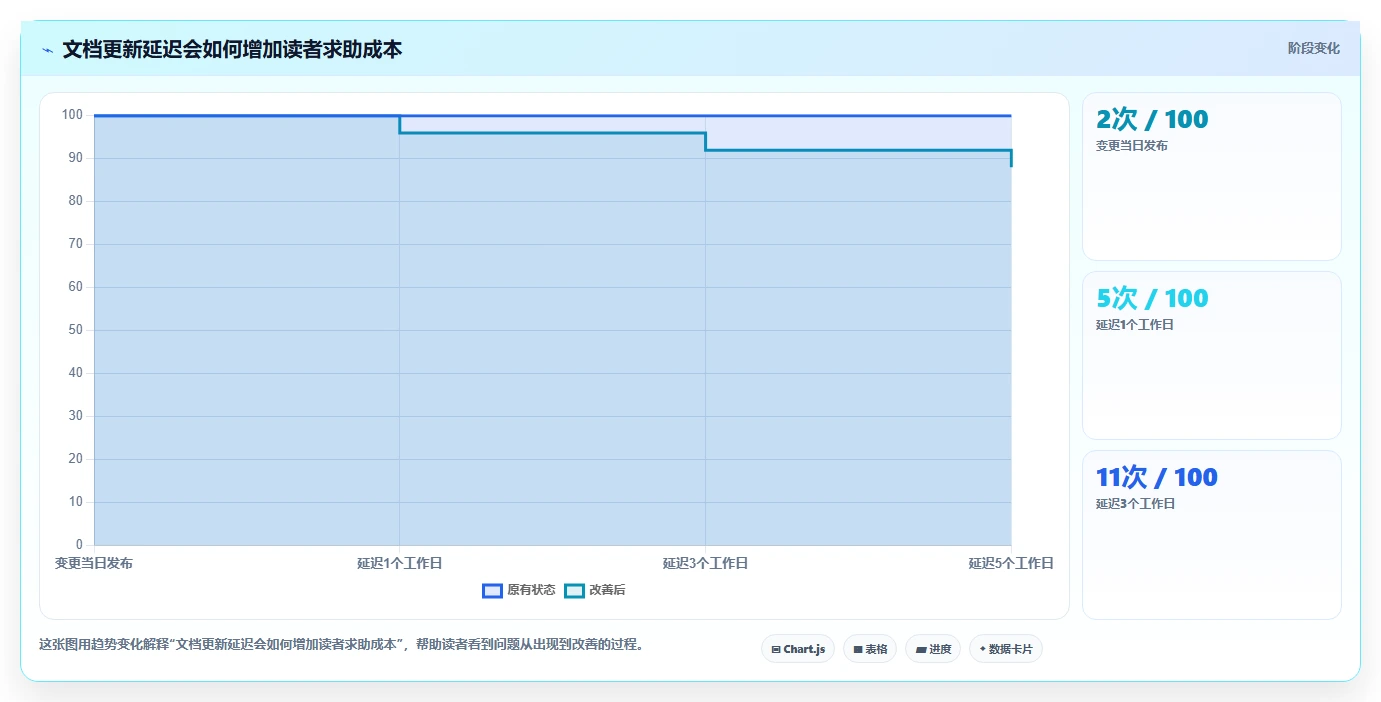Click the 进度 tag pill

coord(933,649)
